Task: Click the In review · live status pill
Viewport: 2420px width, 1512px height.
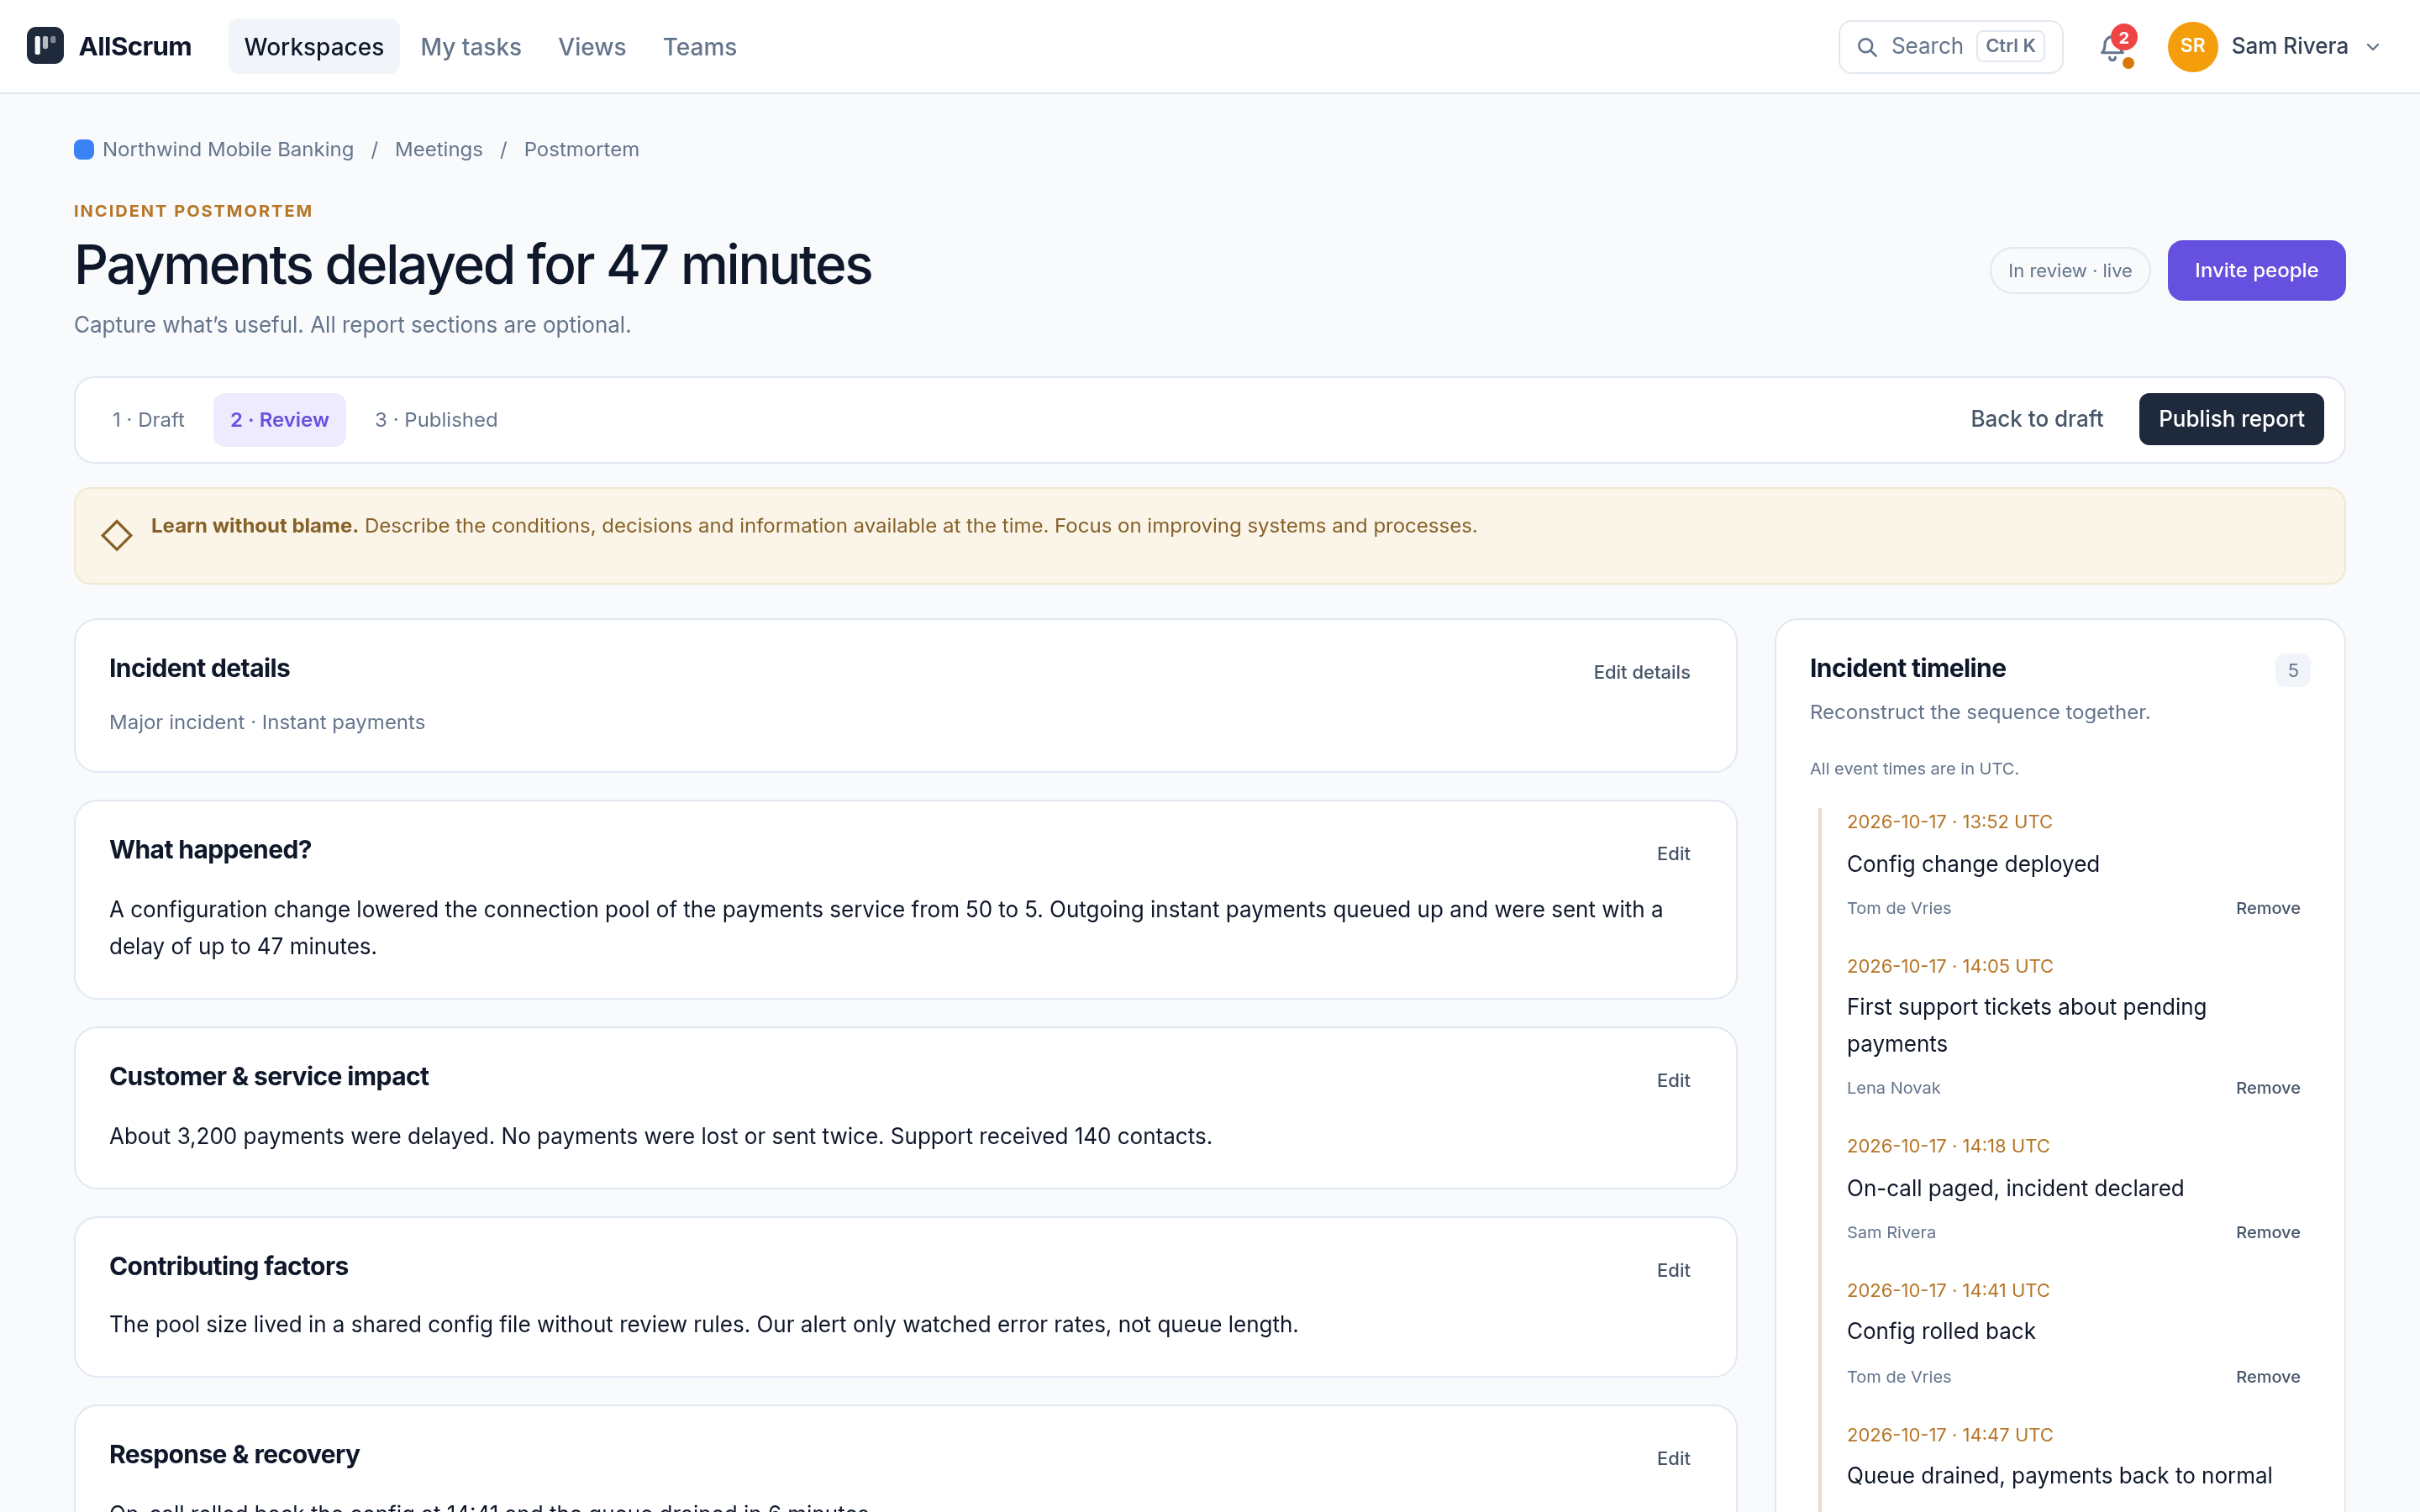Action: click(2069, 271)
